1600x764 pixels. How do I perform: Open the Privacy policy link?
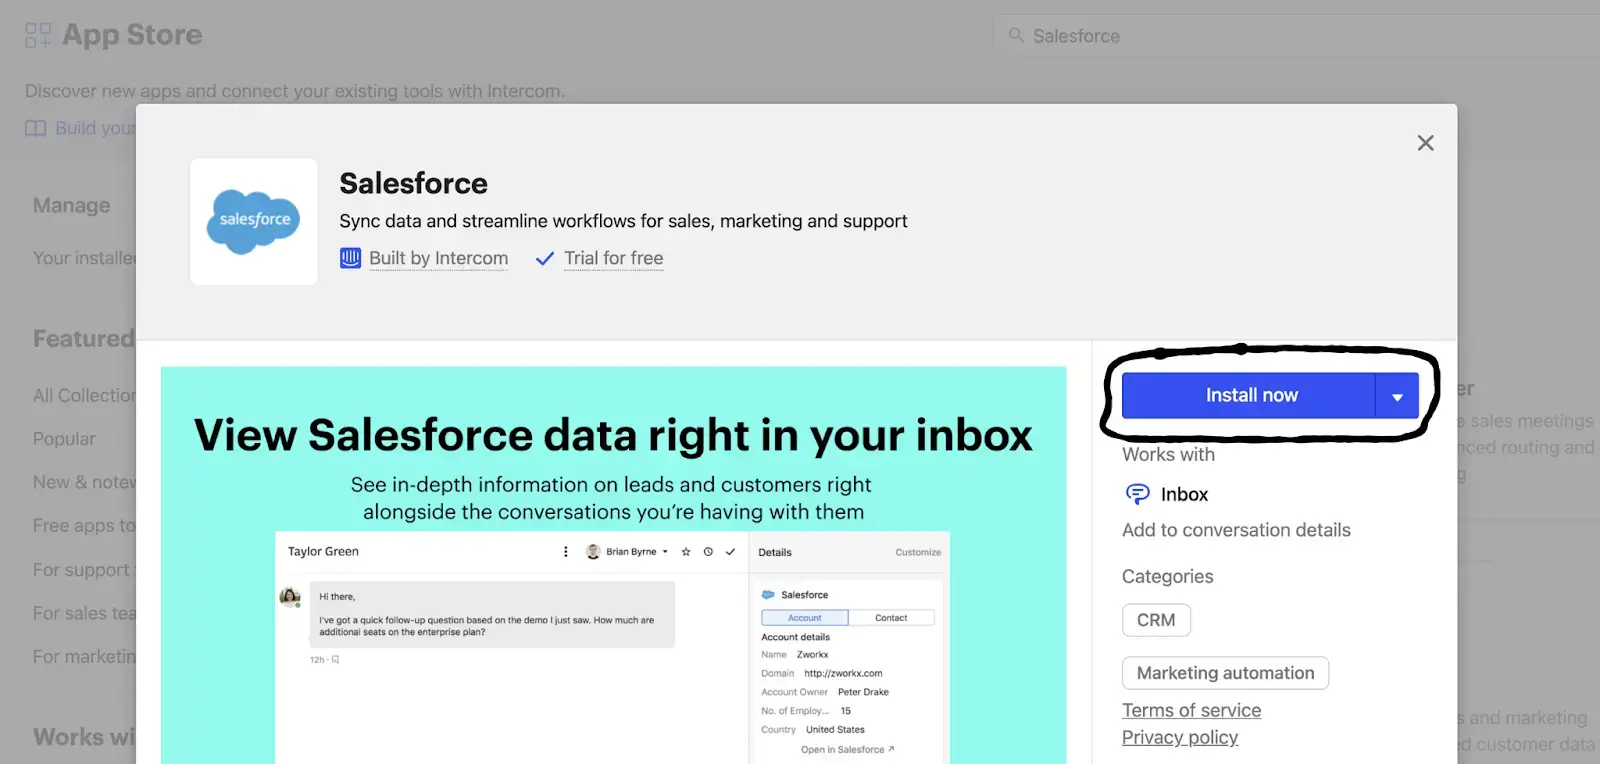[1179, 737]
